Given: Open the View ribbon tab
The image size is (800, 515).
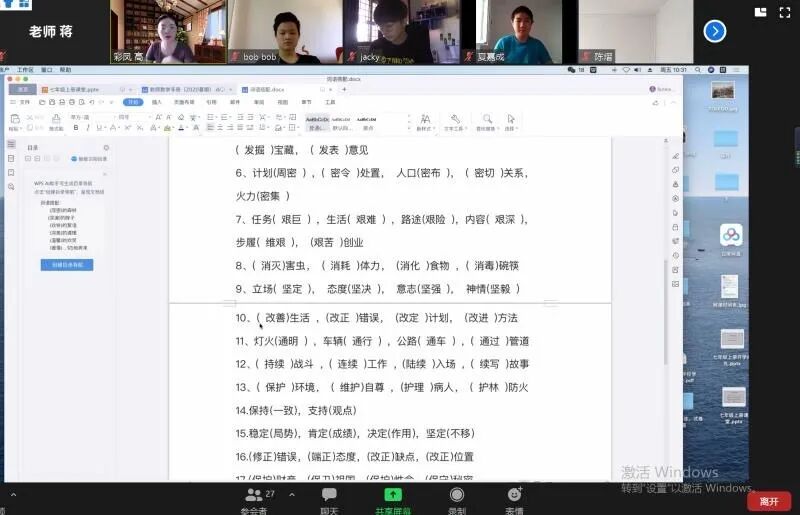Looking at the screenshot, I should tap(283, 102).
